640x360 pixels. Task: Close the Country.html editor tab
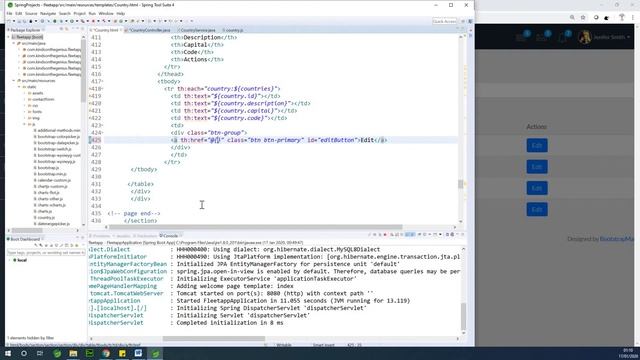[x=121, y=30]
